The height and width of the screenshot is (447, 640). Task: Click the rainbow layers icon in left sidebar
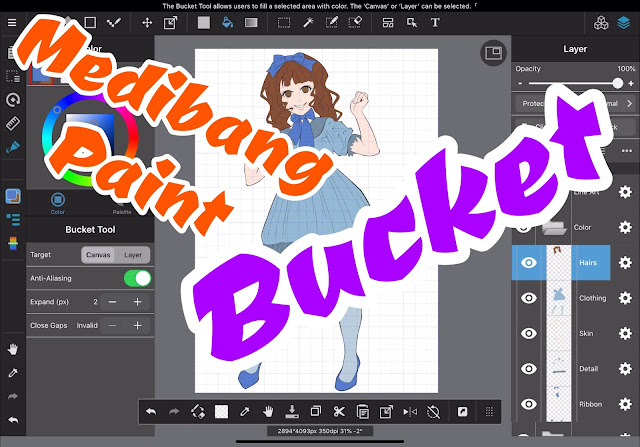[13, 243]
